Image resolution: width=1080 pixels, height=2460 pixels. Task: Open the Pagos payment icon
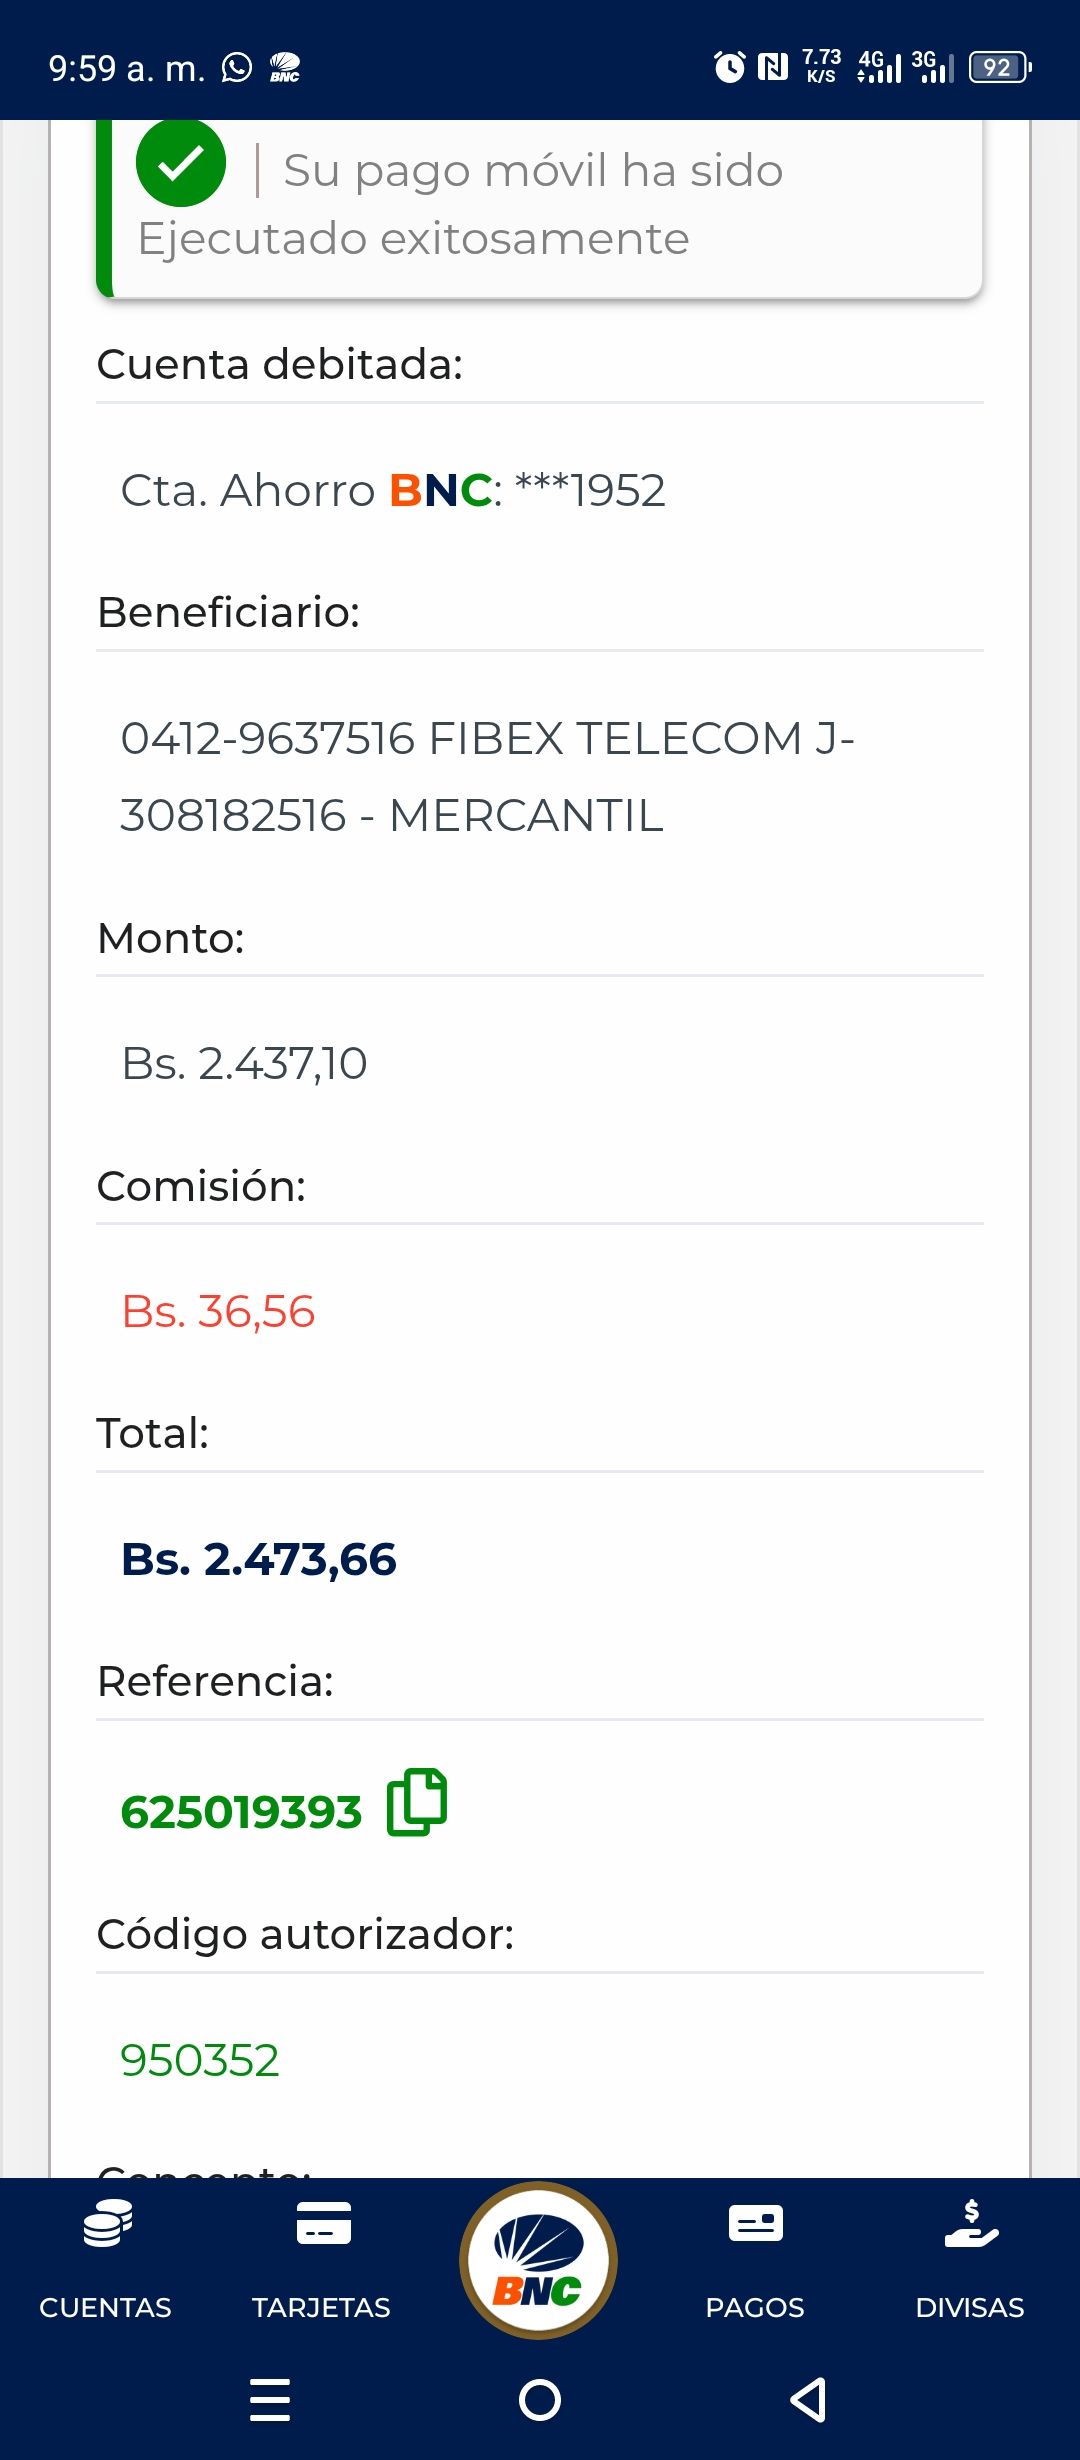click(755, 2224)
